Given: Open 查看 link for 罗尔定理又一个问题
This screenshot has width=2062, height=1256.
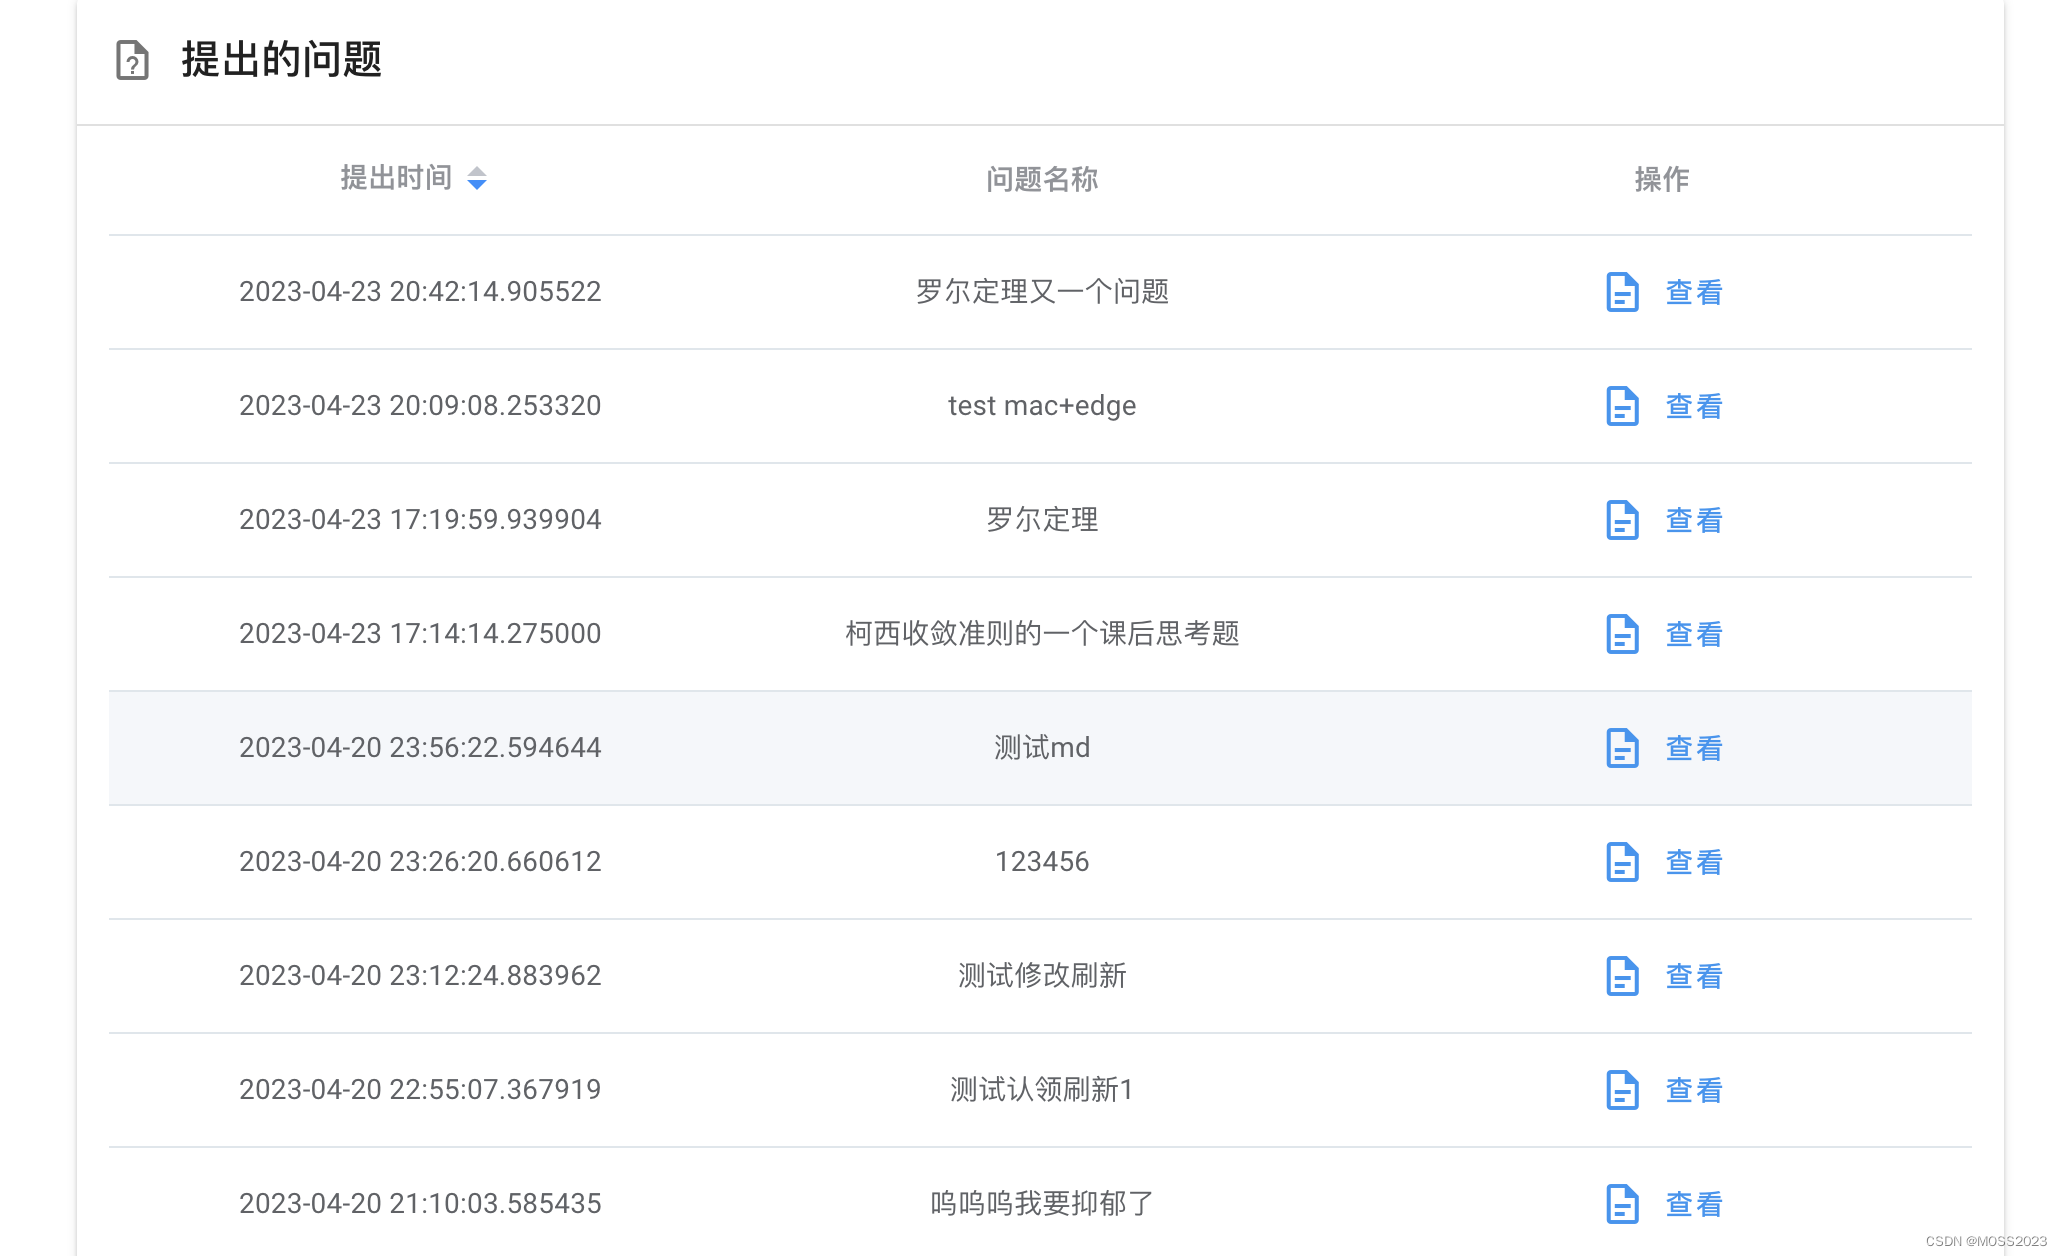Looking at the screenshot, I should [x=1693, y=292].
